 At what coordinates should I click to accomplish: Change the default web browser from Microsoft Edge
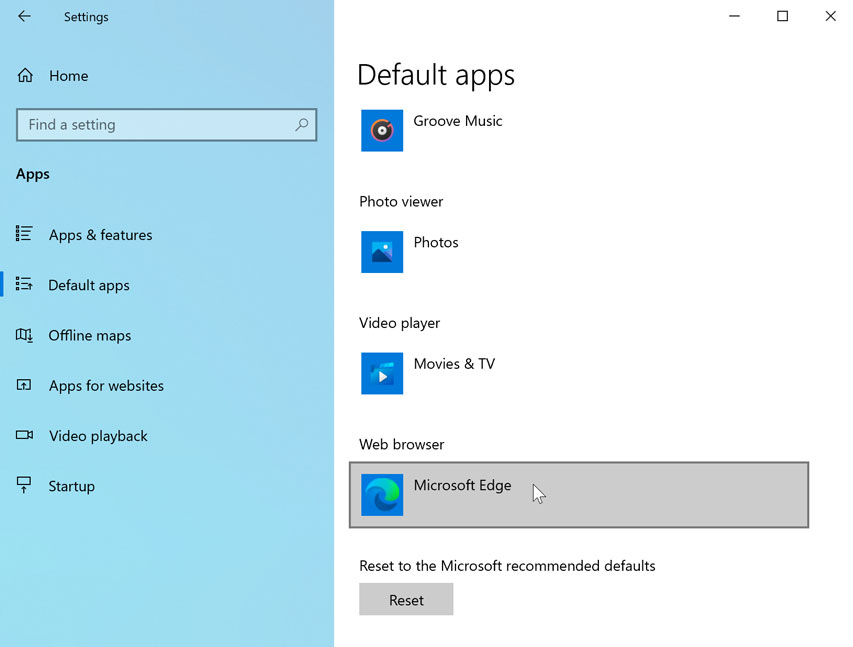tap(578, 495)
